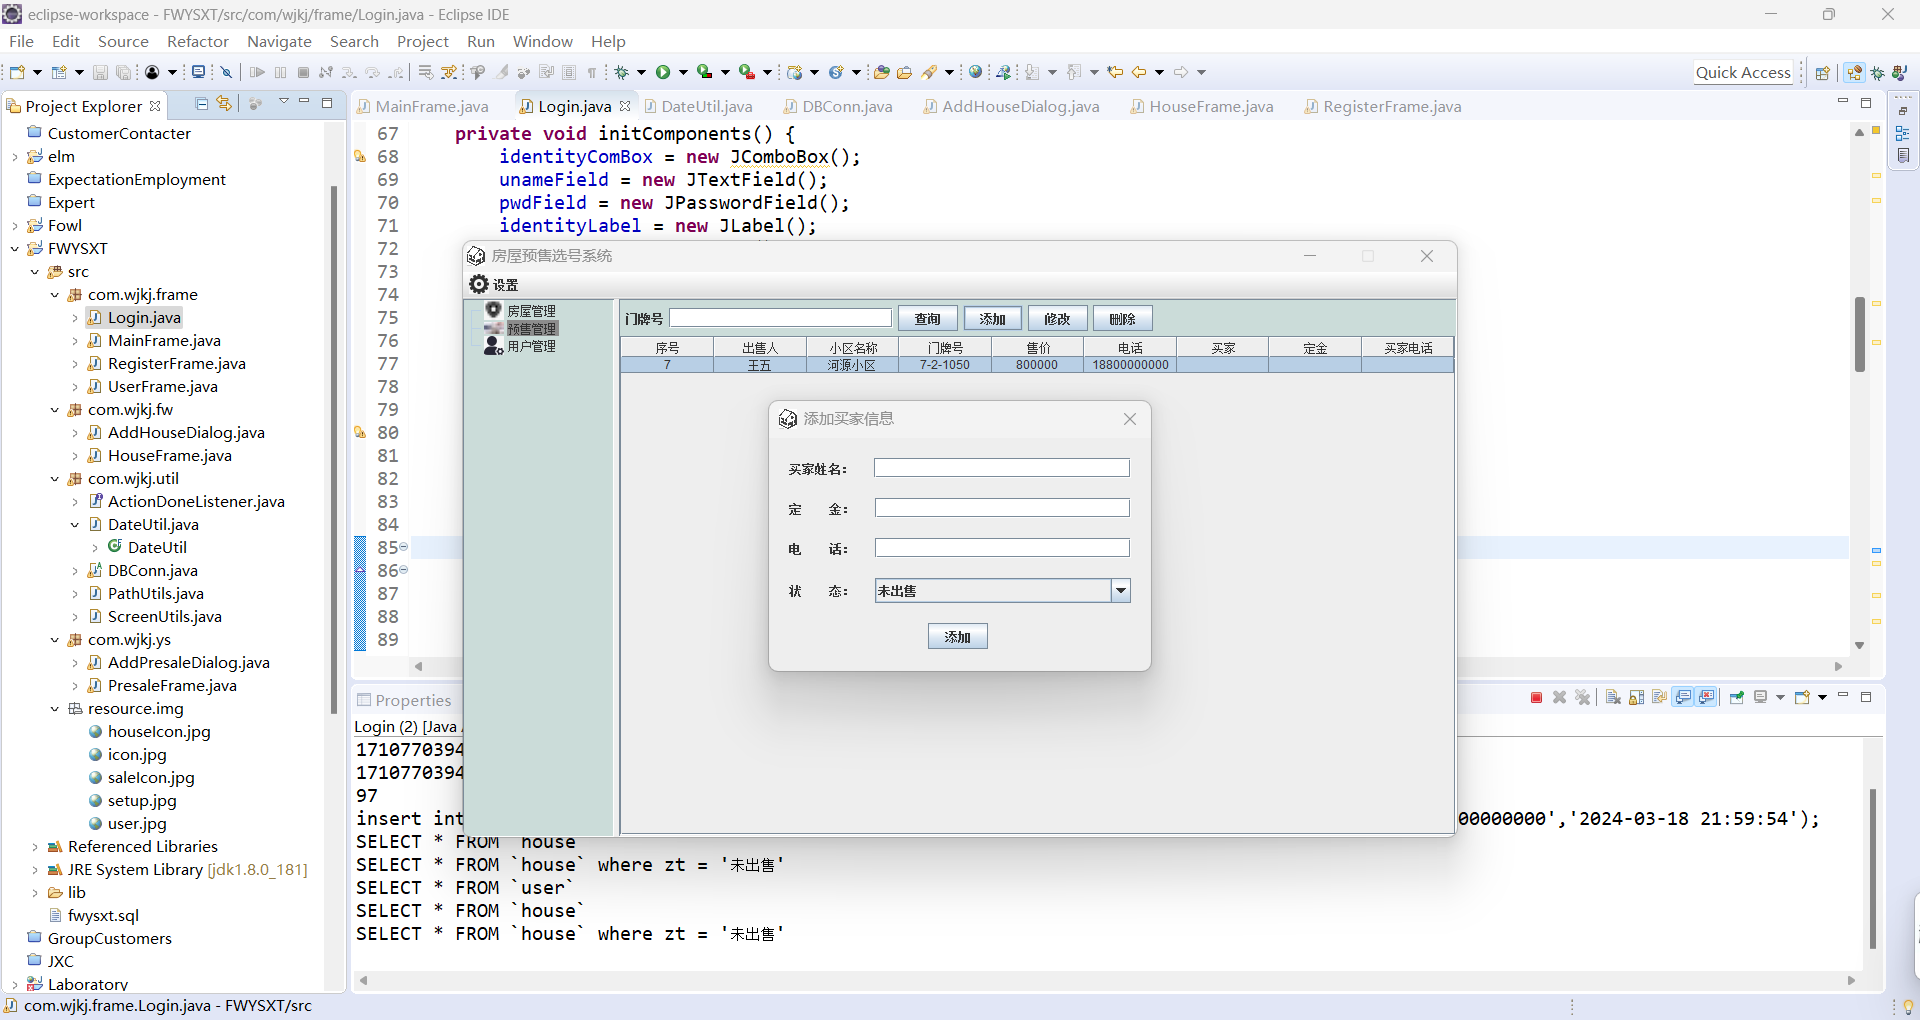The width and height of the screenshot is (1920, 1020).
Task: Toggle Pin Console button
Action: (x=1737, y=697)
